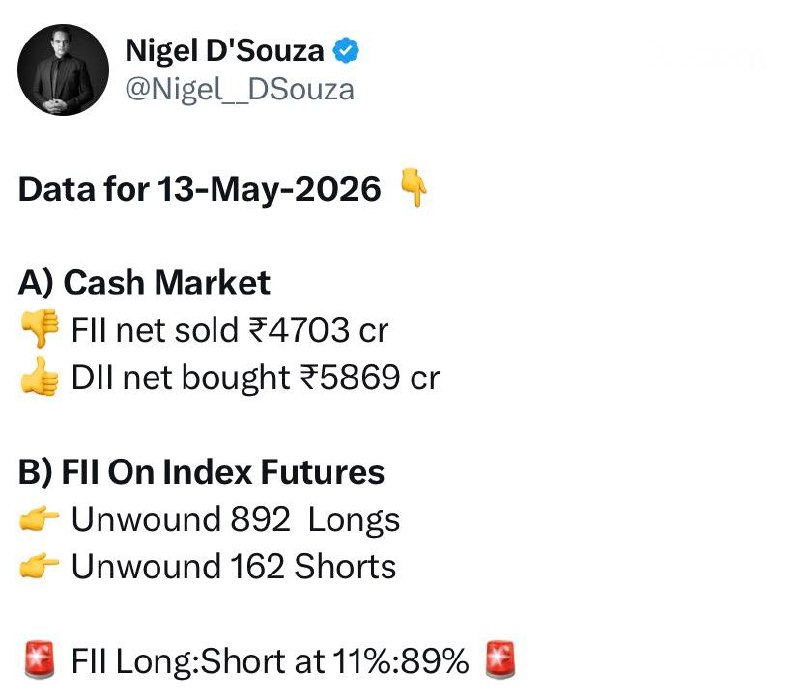The height and width of the screenshot is (700, 800).
Task: Click the thumbs-down emoji beside FII net sold
Action: (x=40, y=328)
